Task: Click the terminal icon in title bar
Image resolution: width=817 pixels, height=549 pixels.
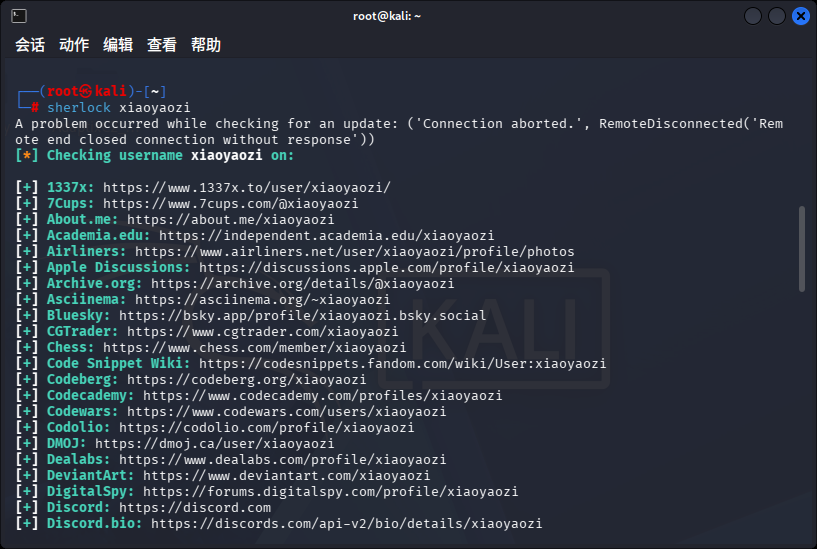Action: click(x=19, y=16)
